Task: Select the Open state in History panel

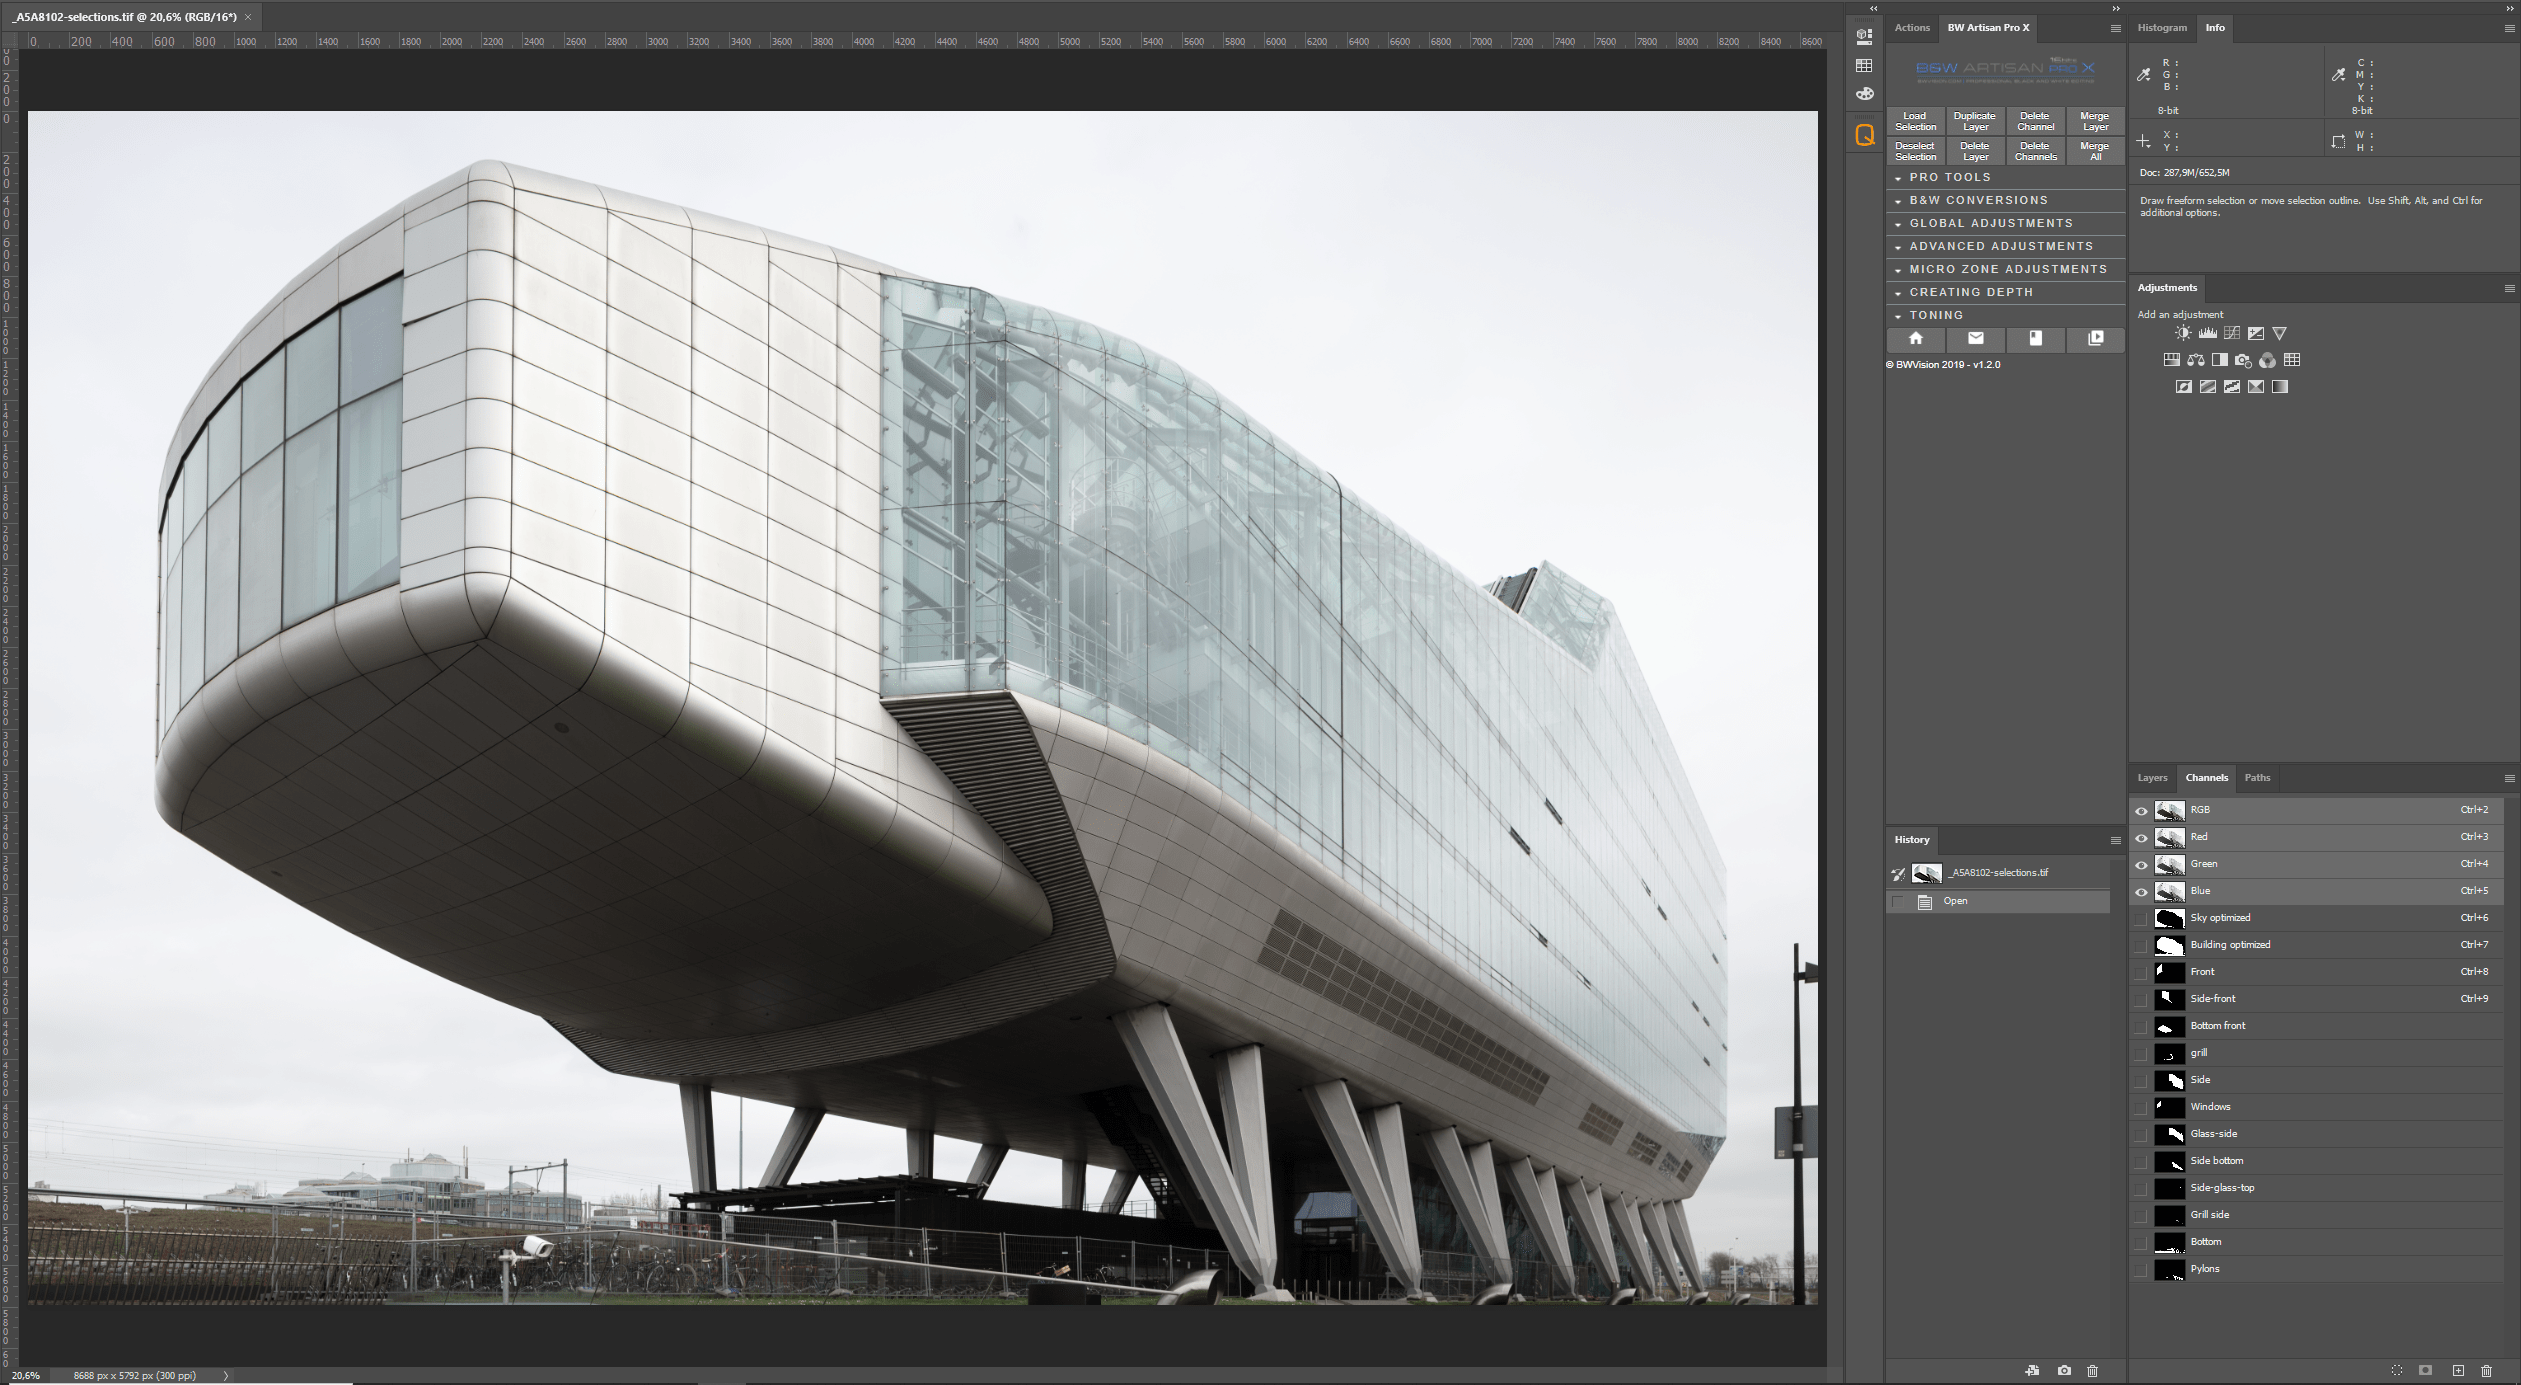Action: 1955,900
